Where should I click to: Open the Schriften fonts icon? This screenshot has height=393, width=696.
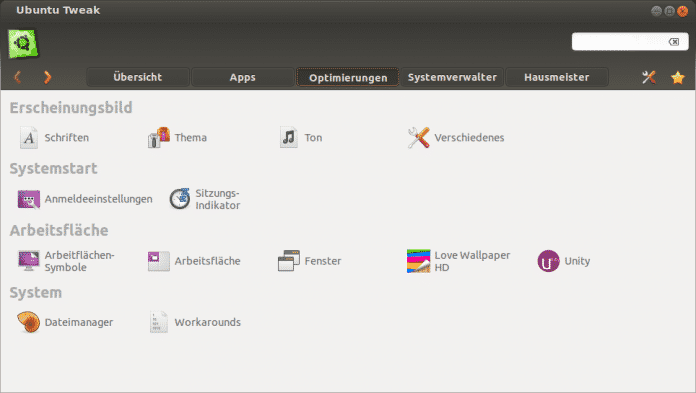pyautogui.click(x=29, y=138)
